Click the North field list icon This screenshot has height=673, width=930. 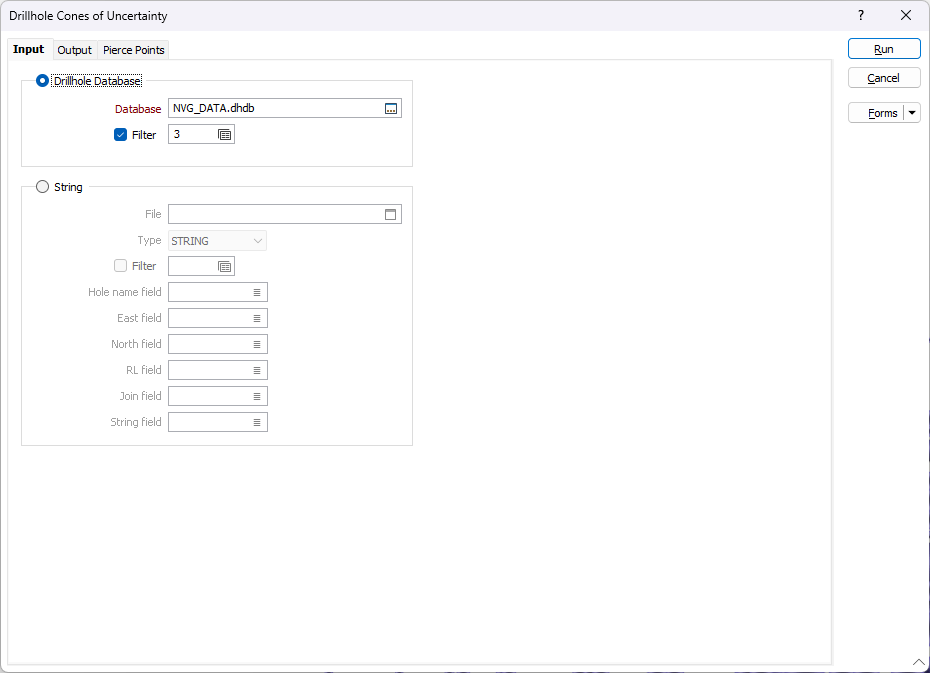[257, 344]
